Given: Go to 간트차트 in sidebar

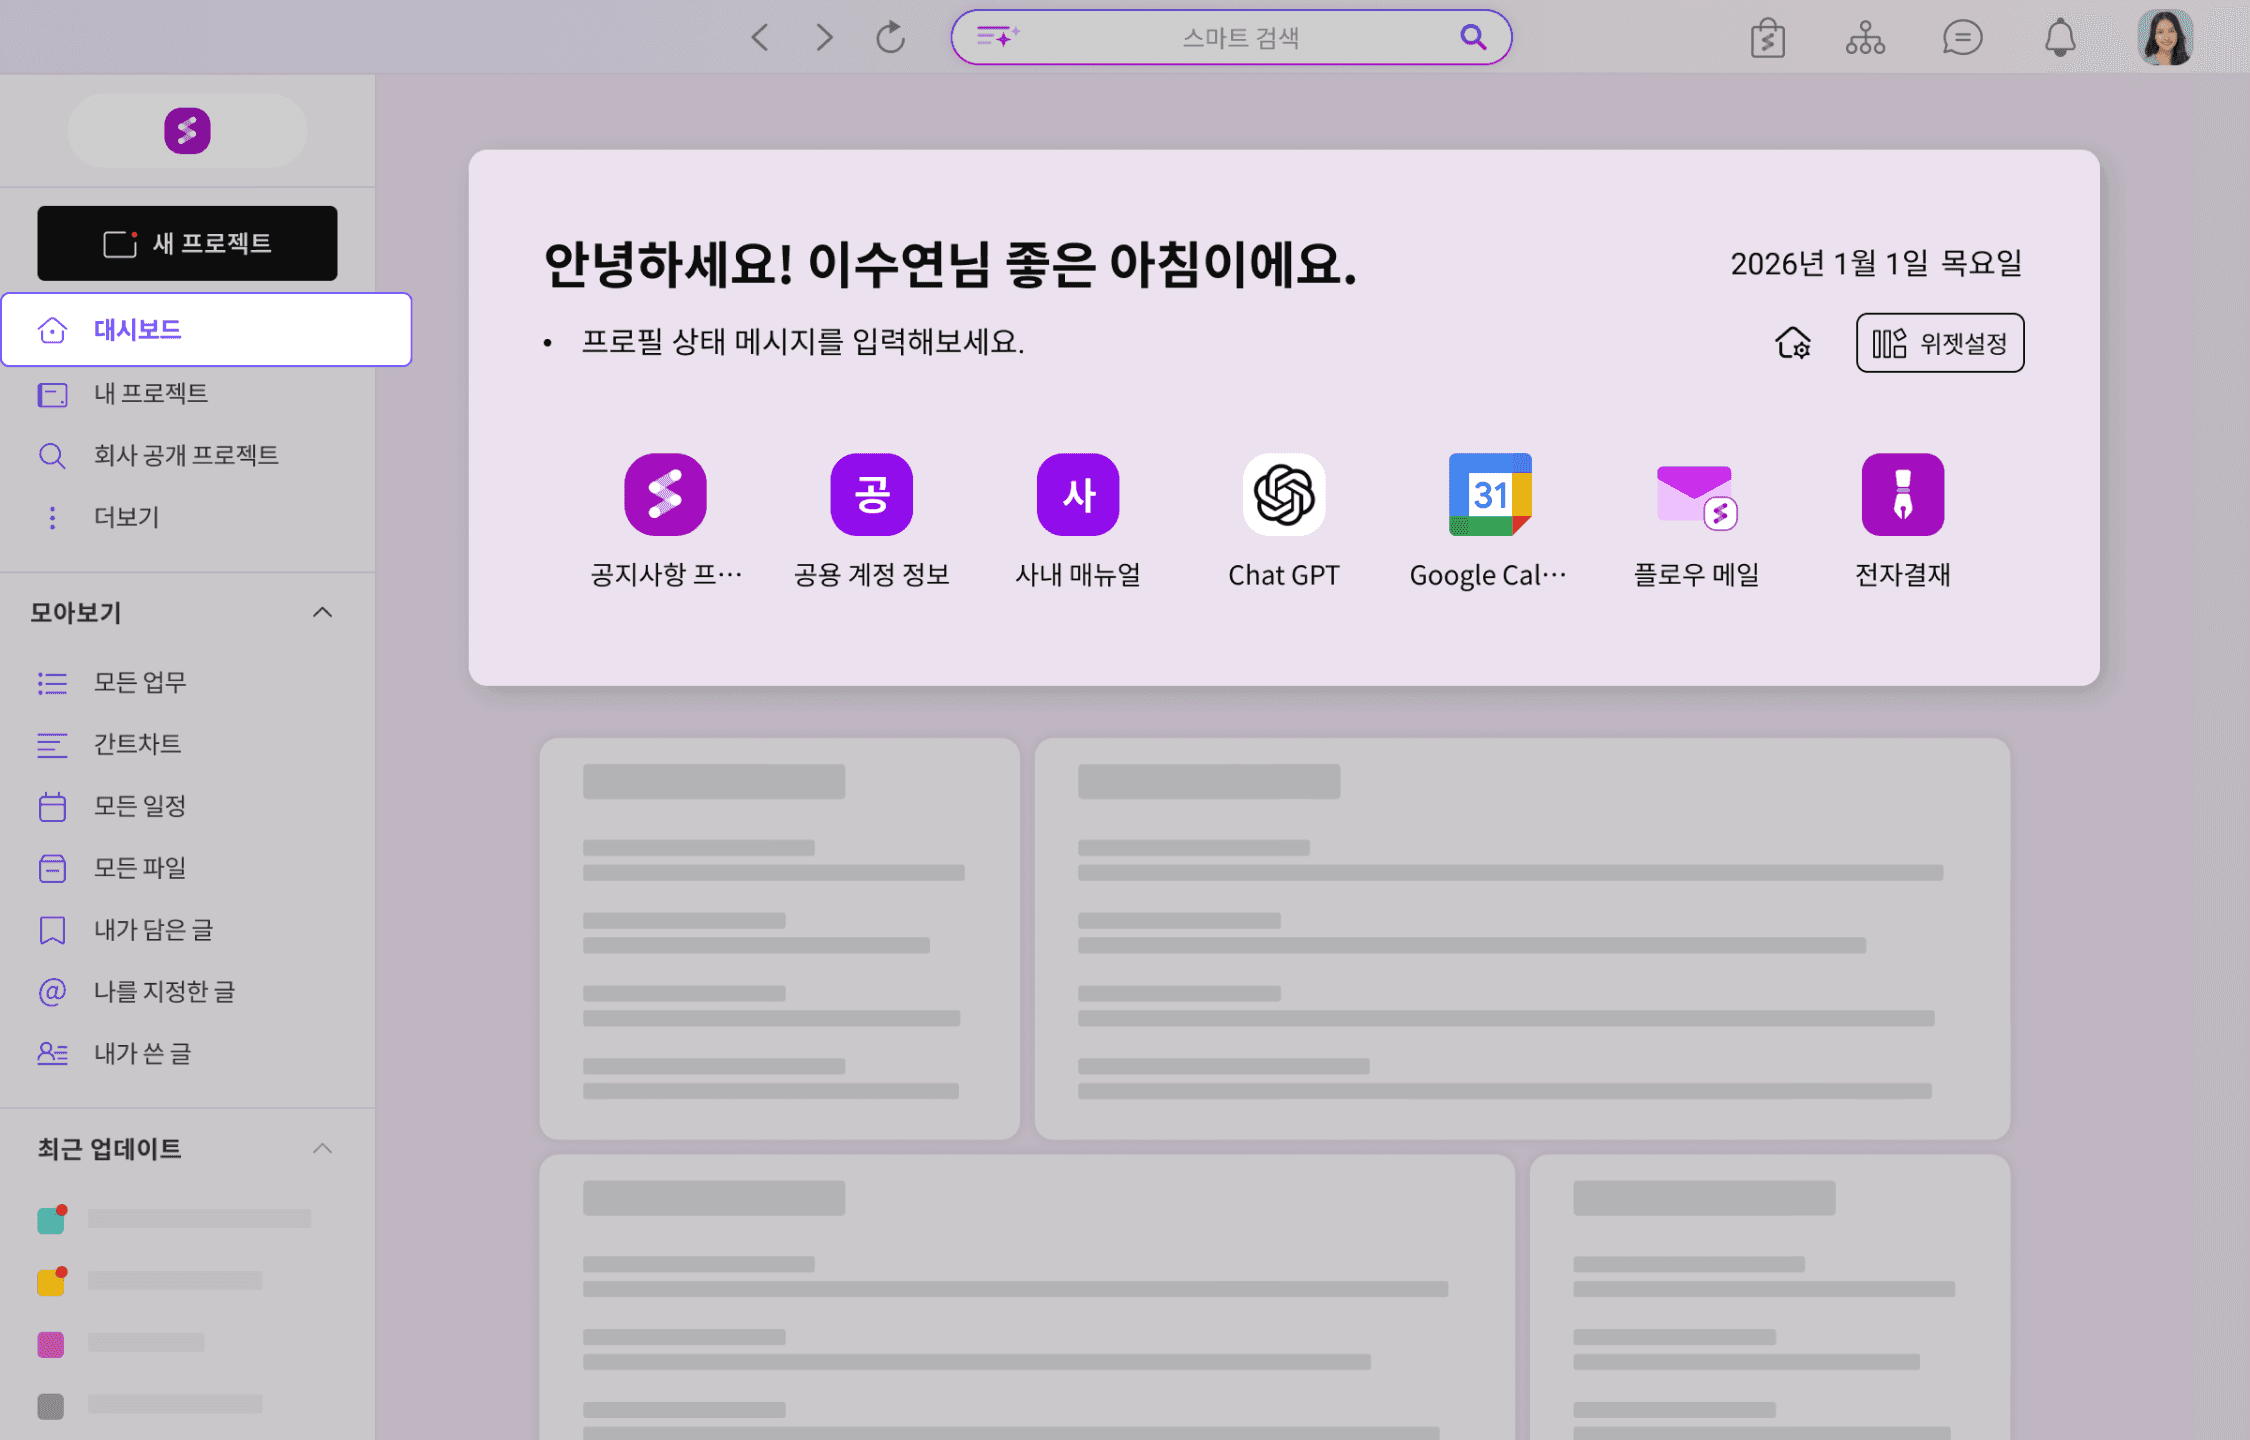Looking at the screenshot, I should (137, 743).
